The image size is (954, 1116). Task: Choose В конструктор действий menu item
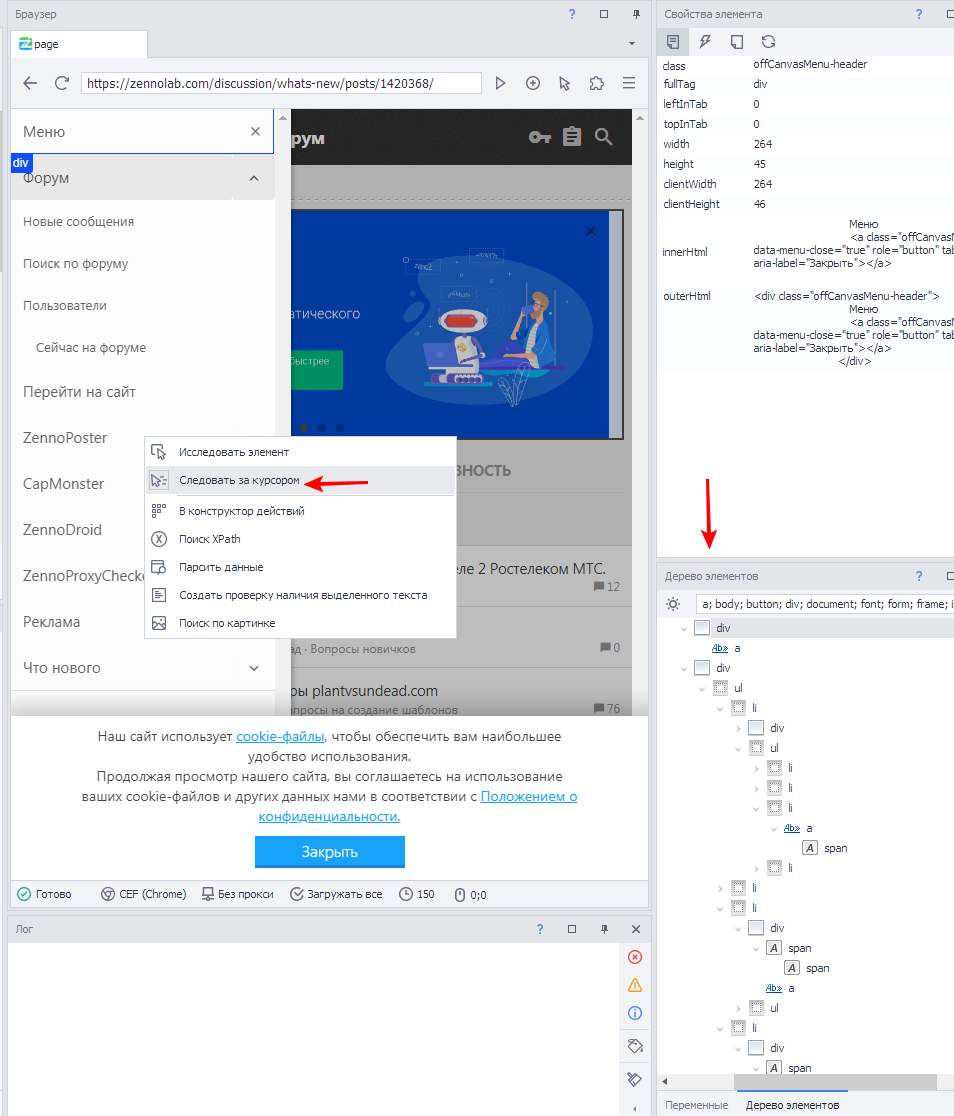300,511
